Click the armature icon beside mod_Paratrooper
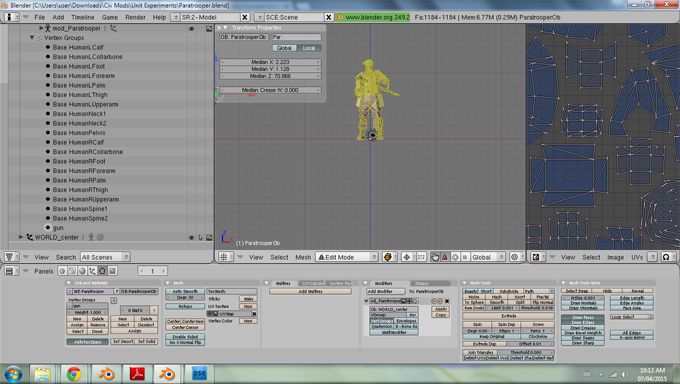This screenshot has width=680, height=384. (48, 28)
